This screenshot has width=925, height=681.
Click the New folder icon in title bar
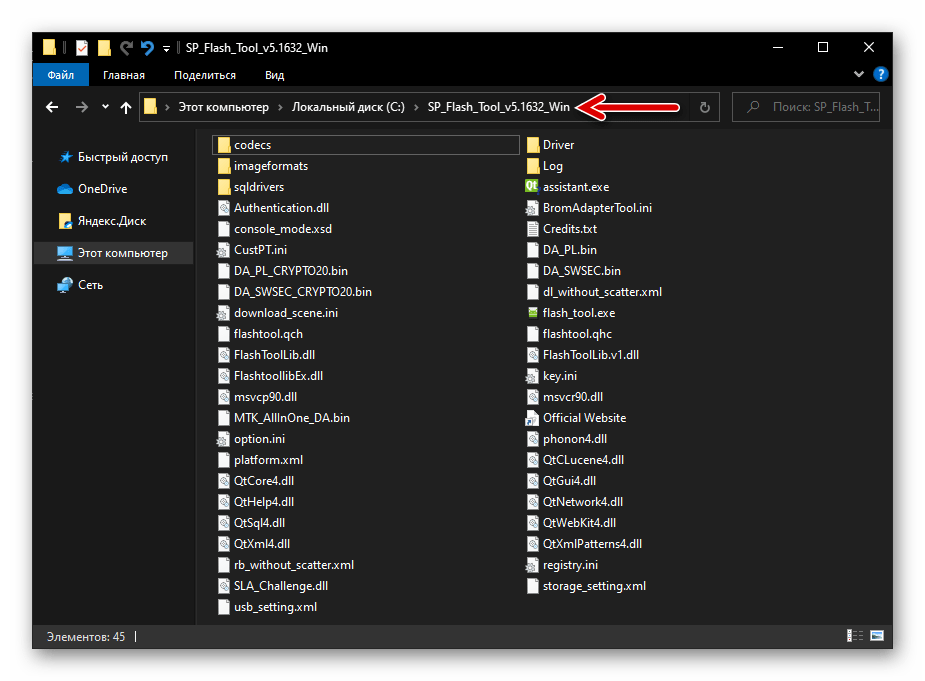pos(104,48)
